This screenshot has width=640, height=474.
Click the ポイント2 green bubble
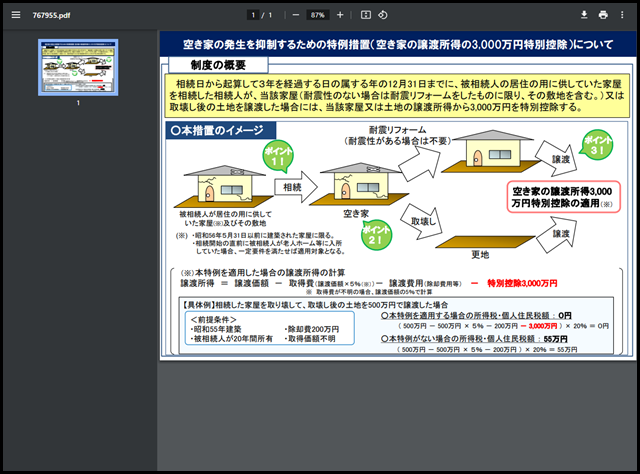376,235
